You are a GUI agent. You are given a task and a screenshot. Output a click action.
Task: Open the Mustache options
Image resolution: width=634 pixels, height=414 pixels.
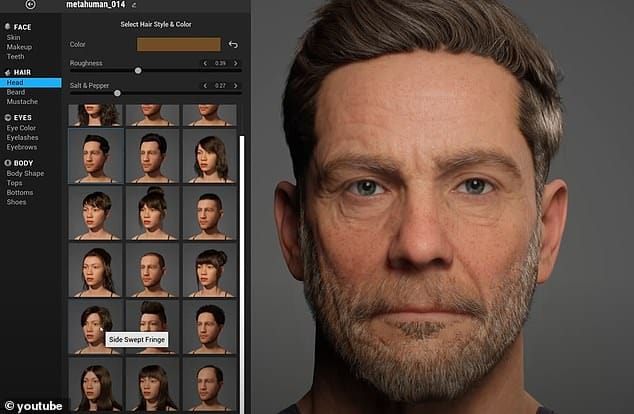coord(23,101)
